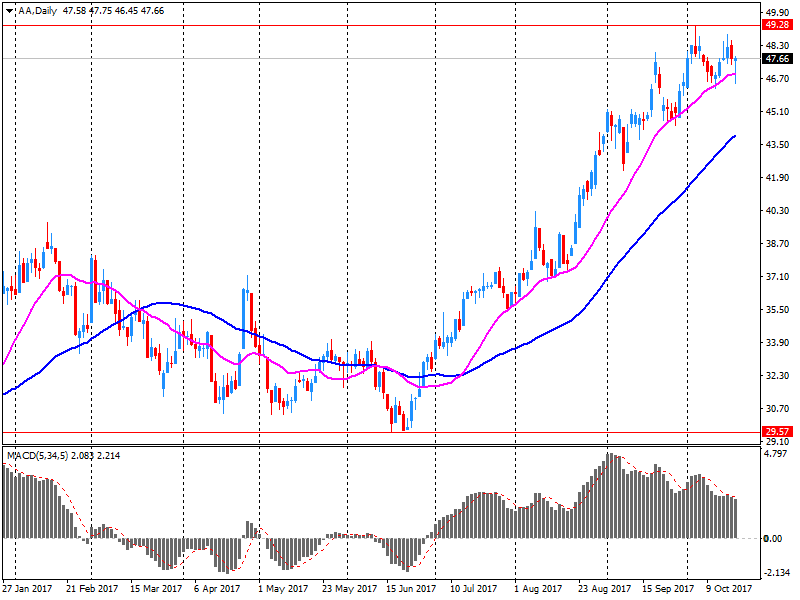Click the MACD scale value 0.00

point(774,539)
